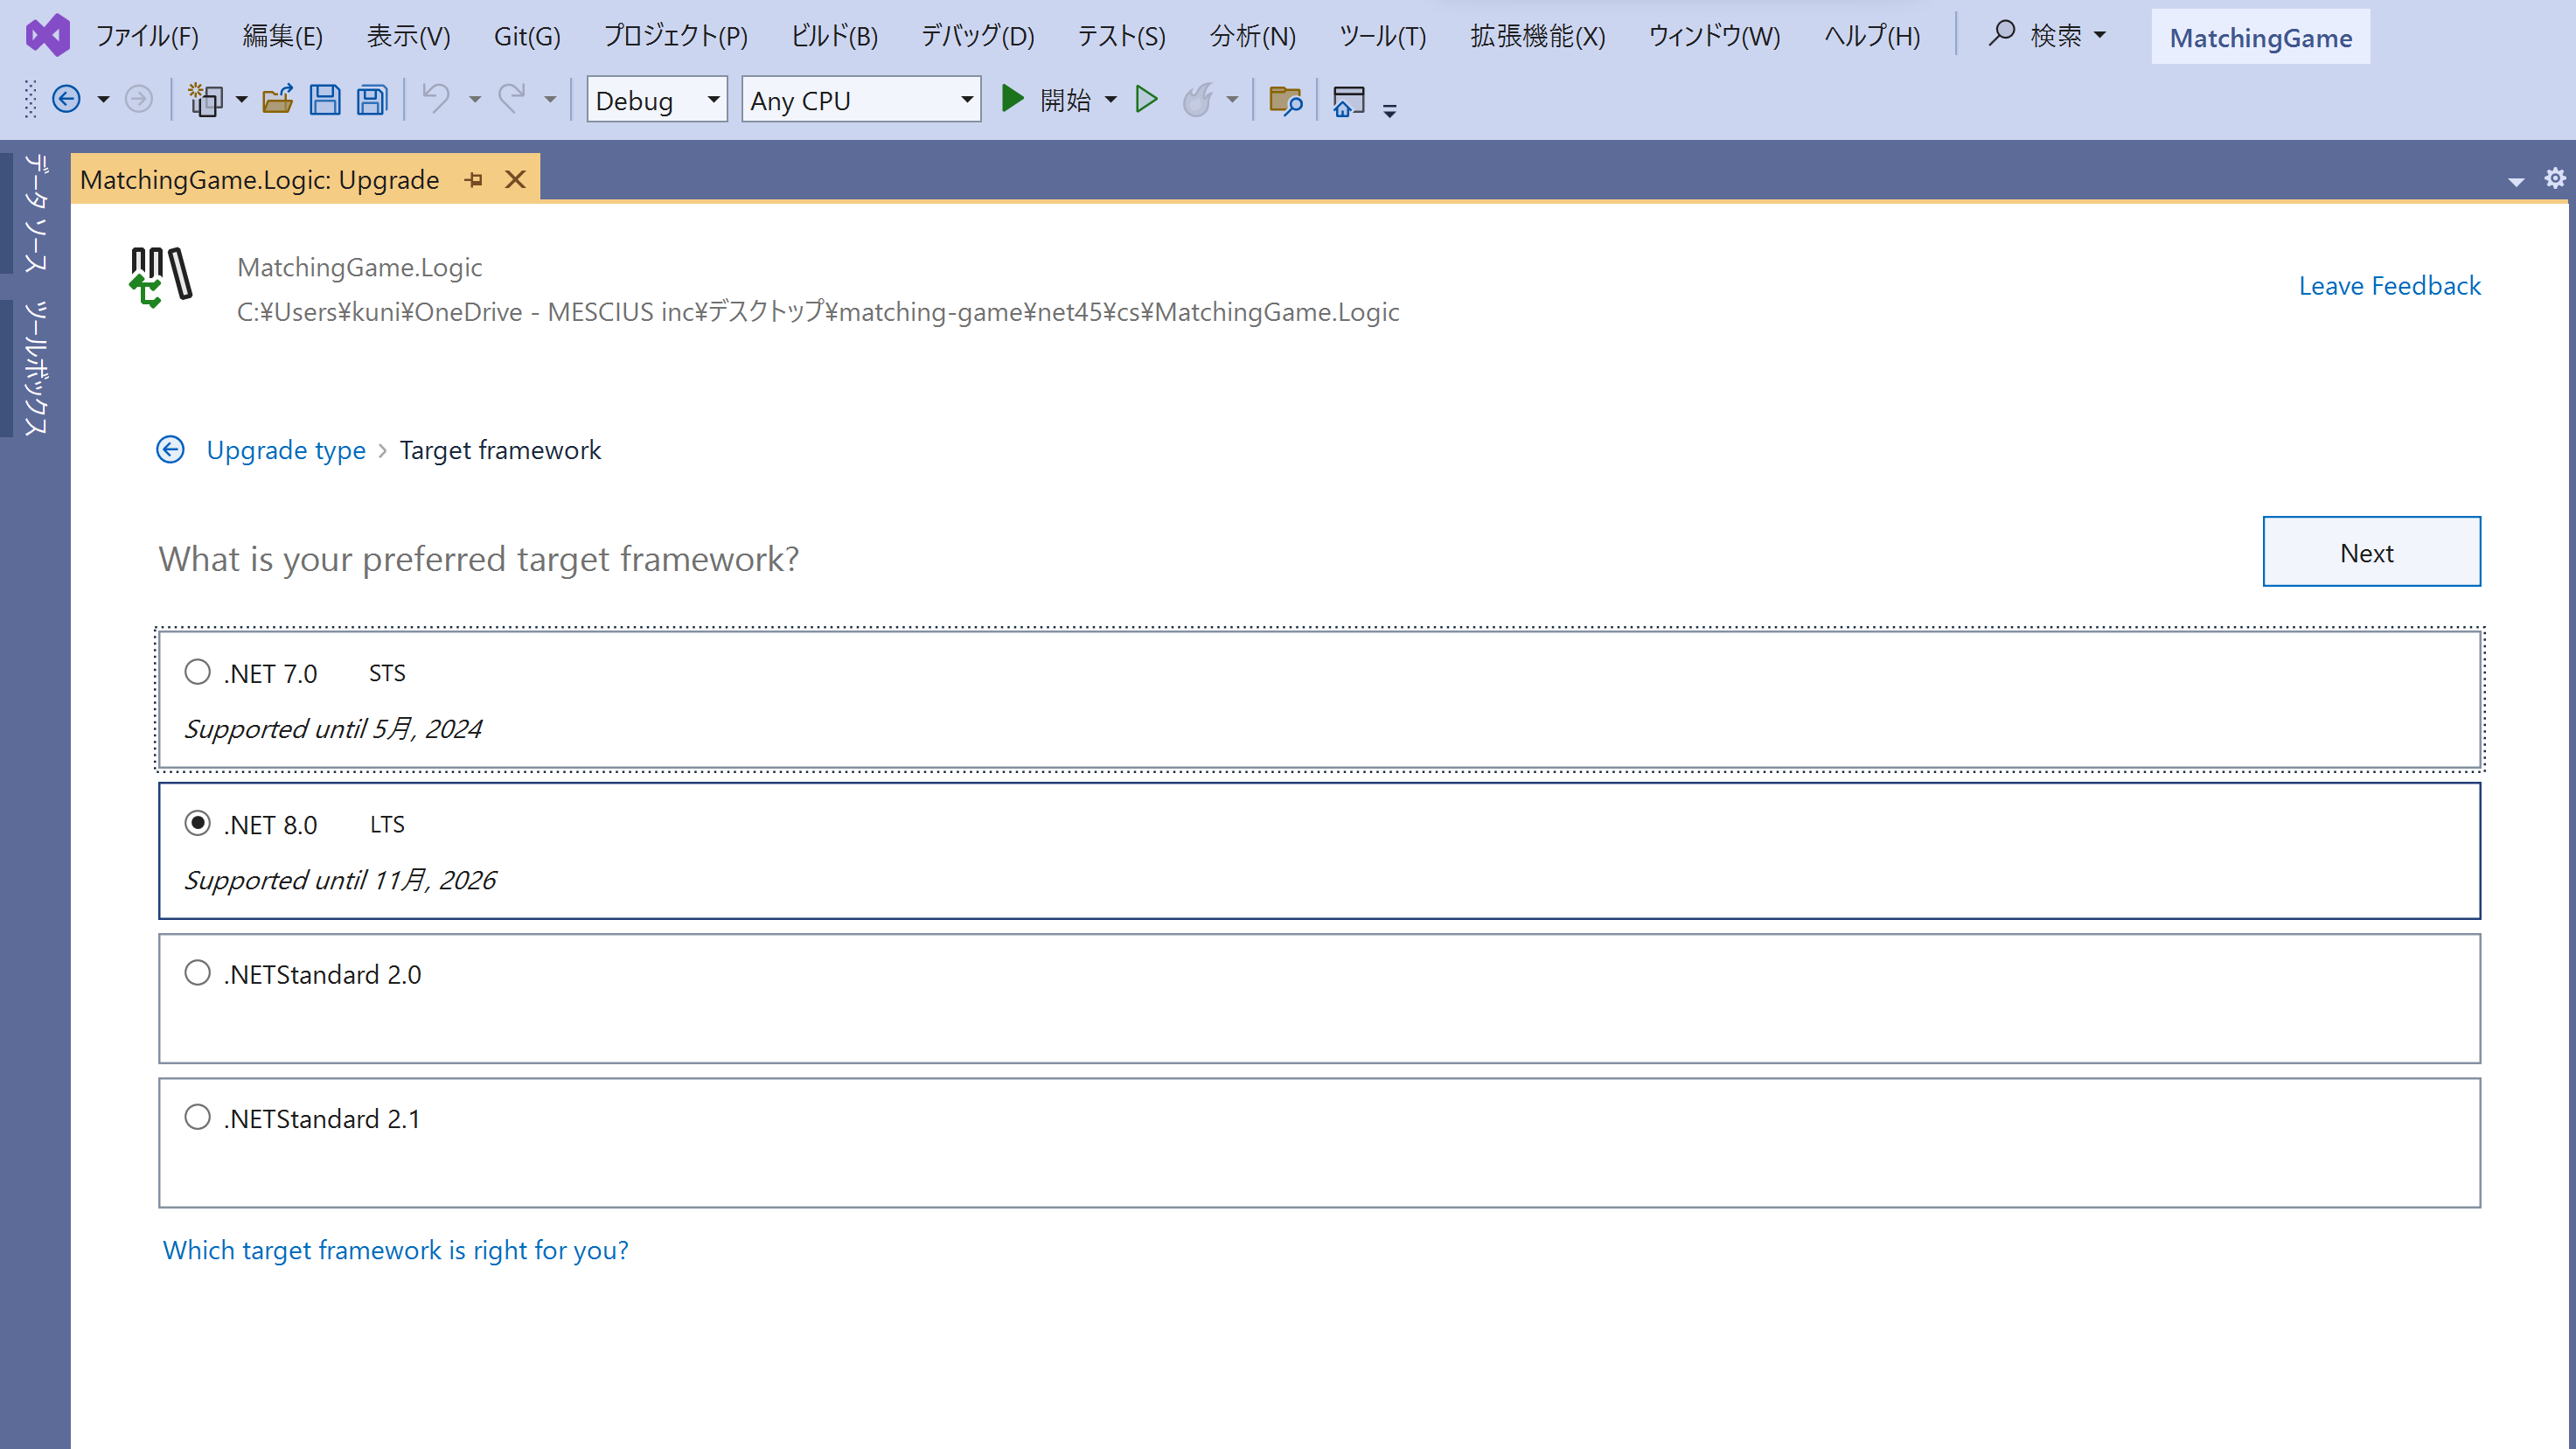Open the Git(G) menu

click(527, 36)
